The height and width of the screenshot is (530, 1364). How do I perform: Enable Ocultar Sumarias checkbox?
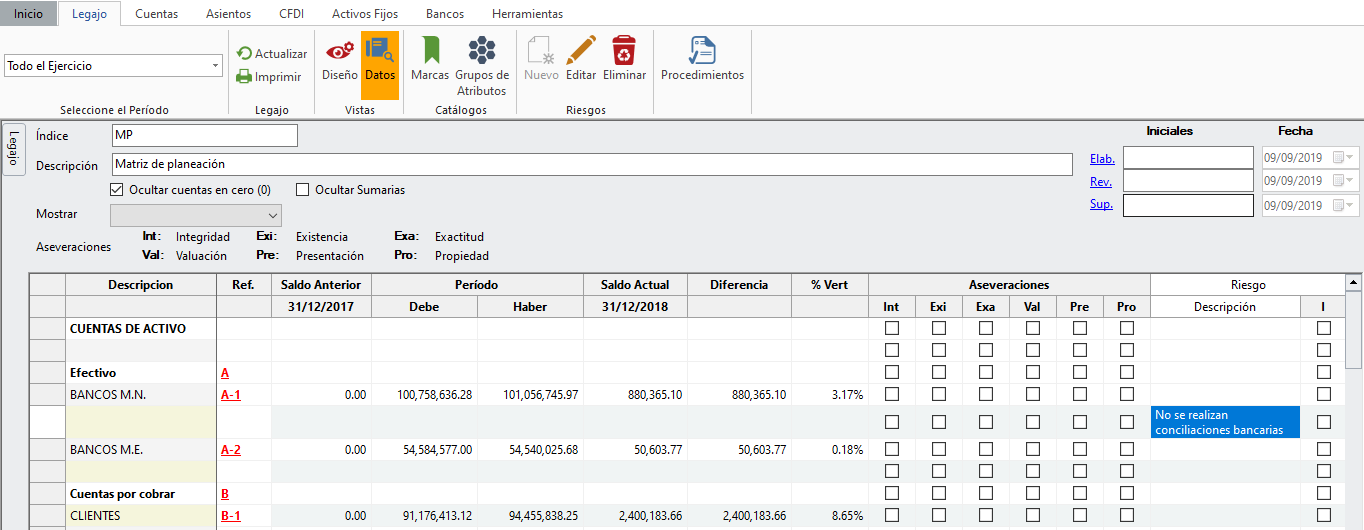tap(302, 190)
